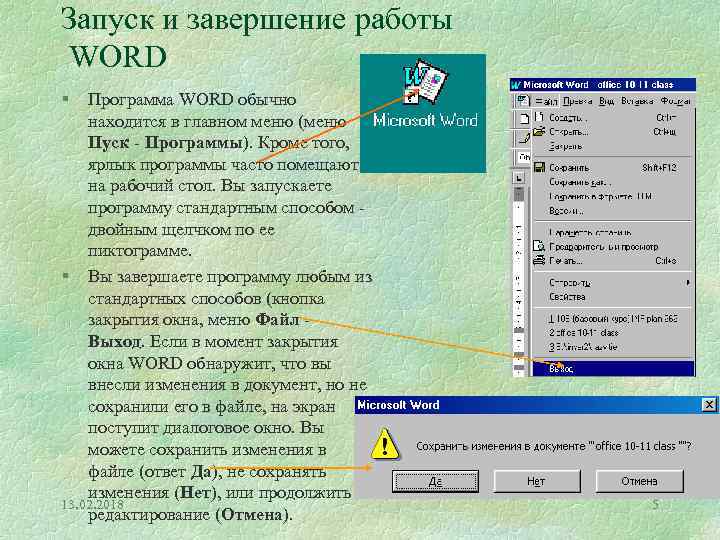Click the pencil toolbar icon under new document
The width and height of the screenshot is (720, 540).
523,137
